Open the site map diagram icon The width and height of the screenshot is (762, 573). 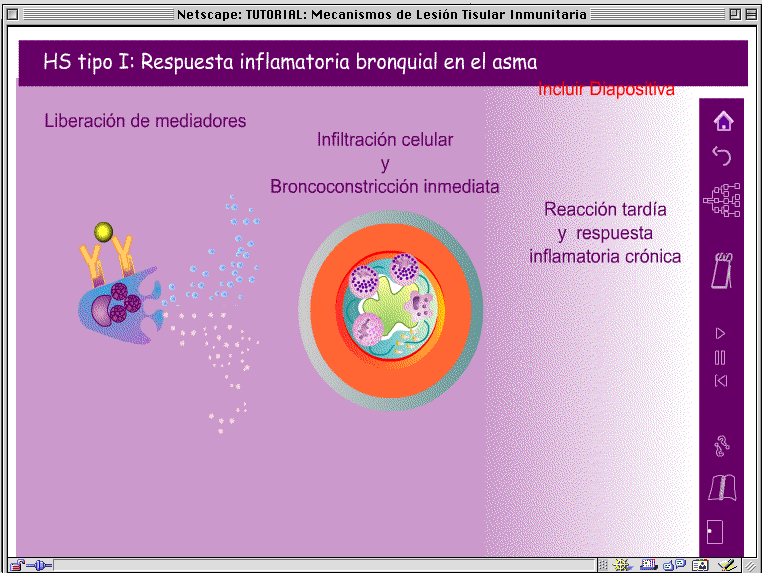(722, 201)
